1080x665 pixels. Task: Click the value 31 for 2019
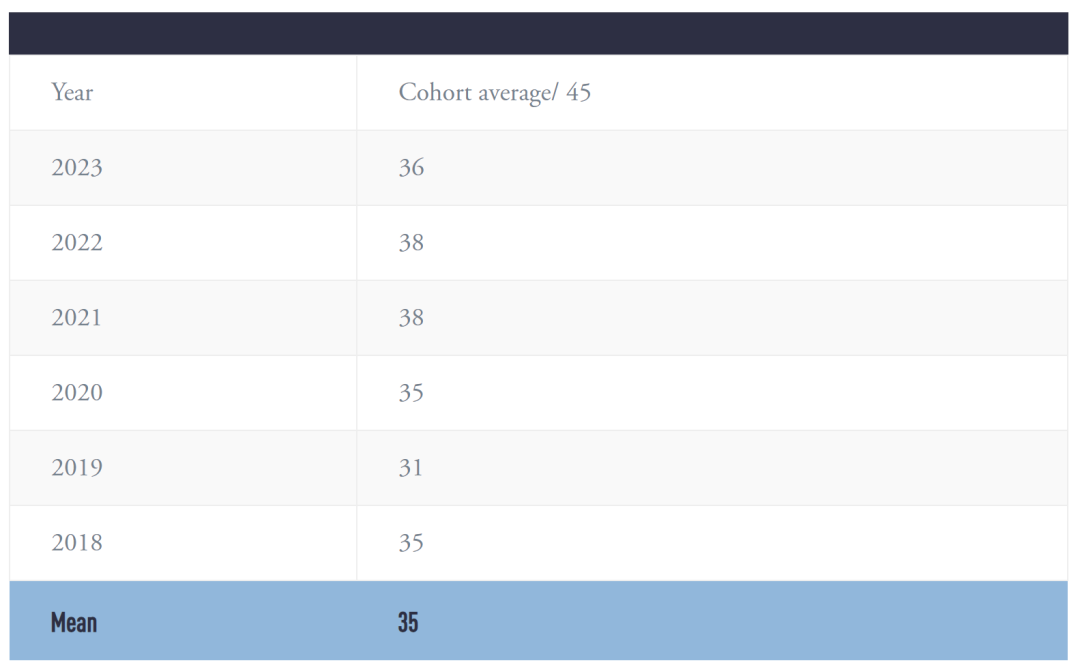coord(411,468)
